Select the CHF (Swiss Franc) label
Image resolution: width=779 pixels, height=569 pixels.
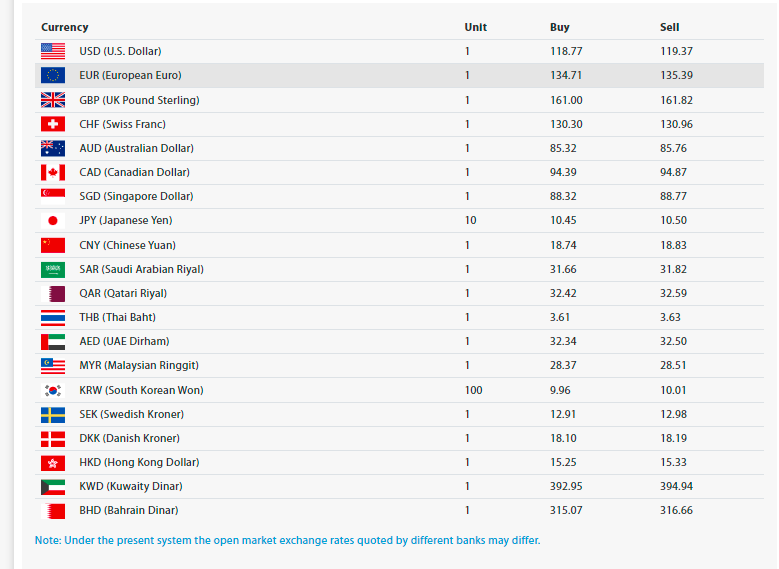(122, 124)
